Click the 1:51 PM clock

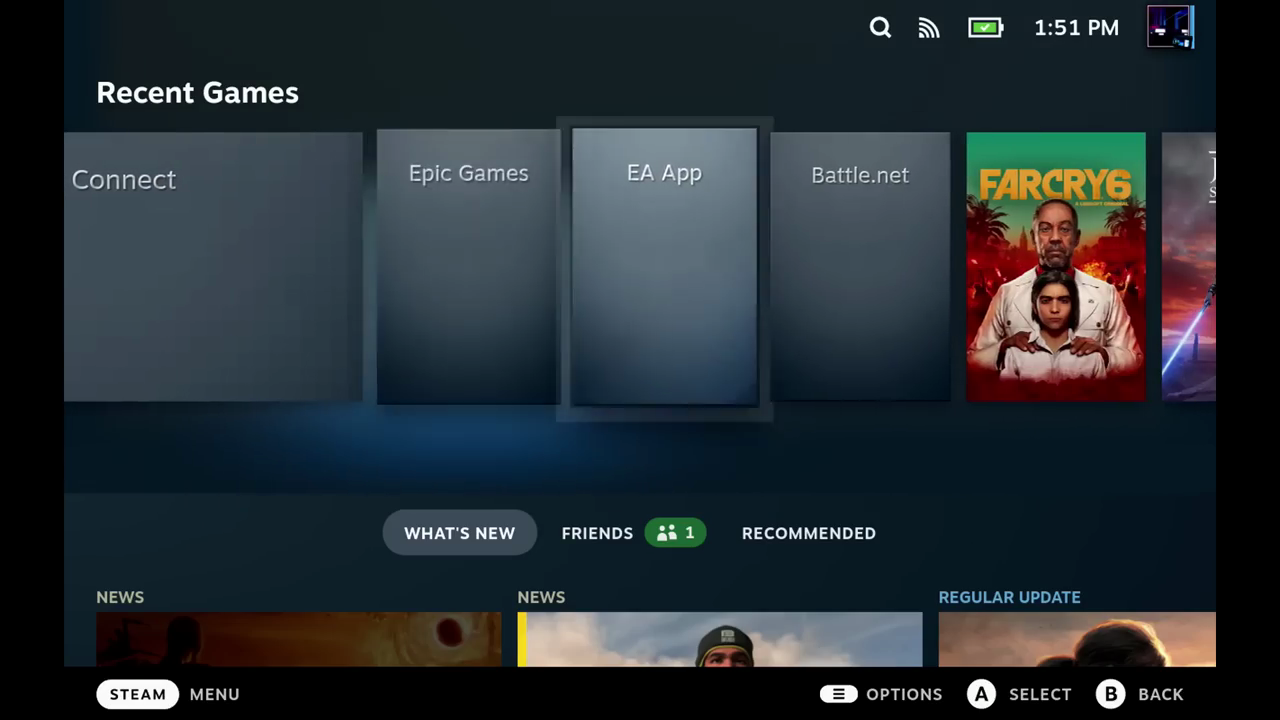(1076, 28)
